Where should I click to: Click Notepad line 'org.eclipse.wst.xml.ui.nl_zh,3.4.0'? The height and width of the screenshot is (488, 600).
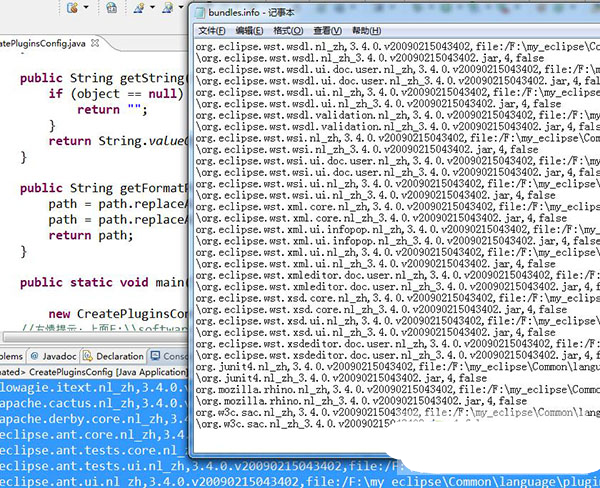398,253
